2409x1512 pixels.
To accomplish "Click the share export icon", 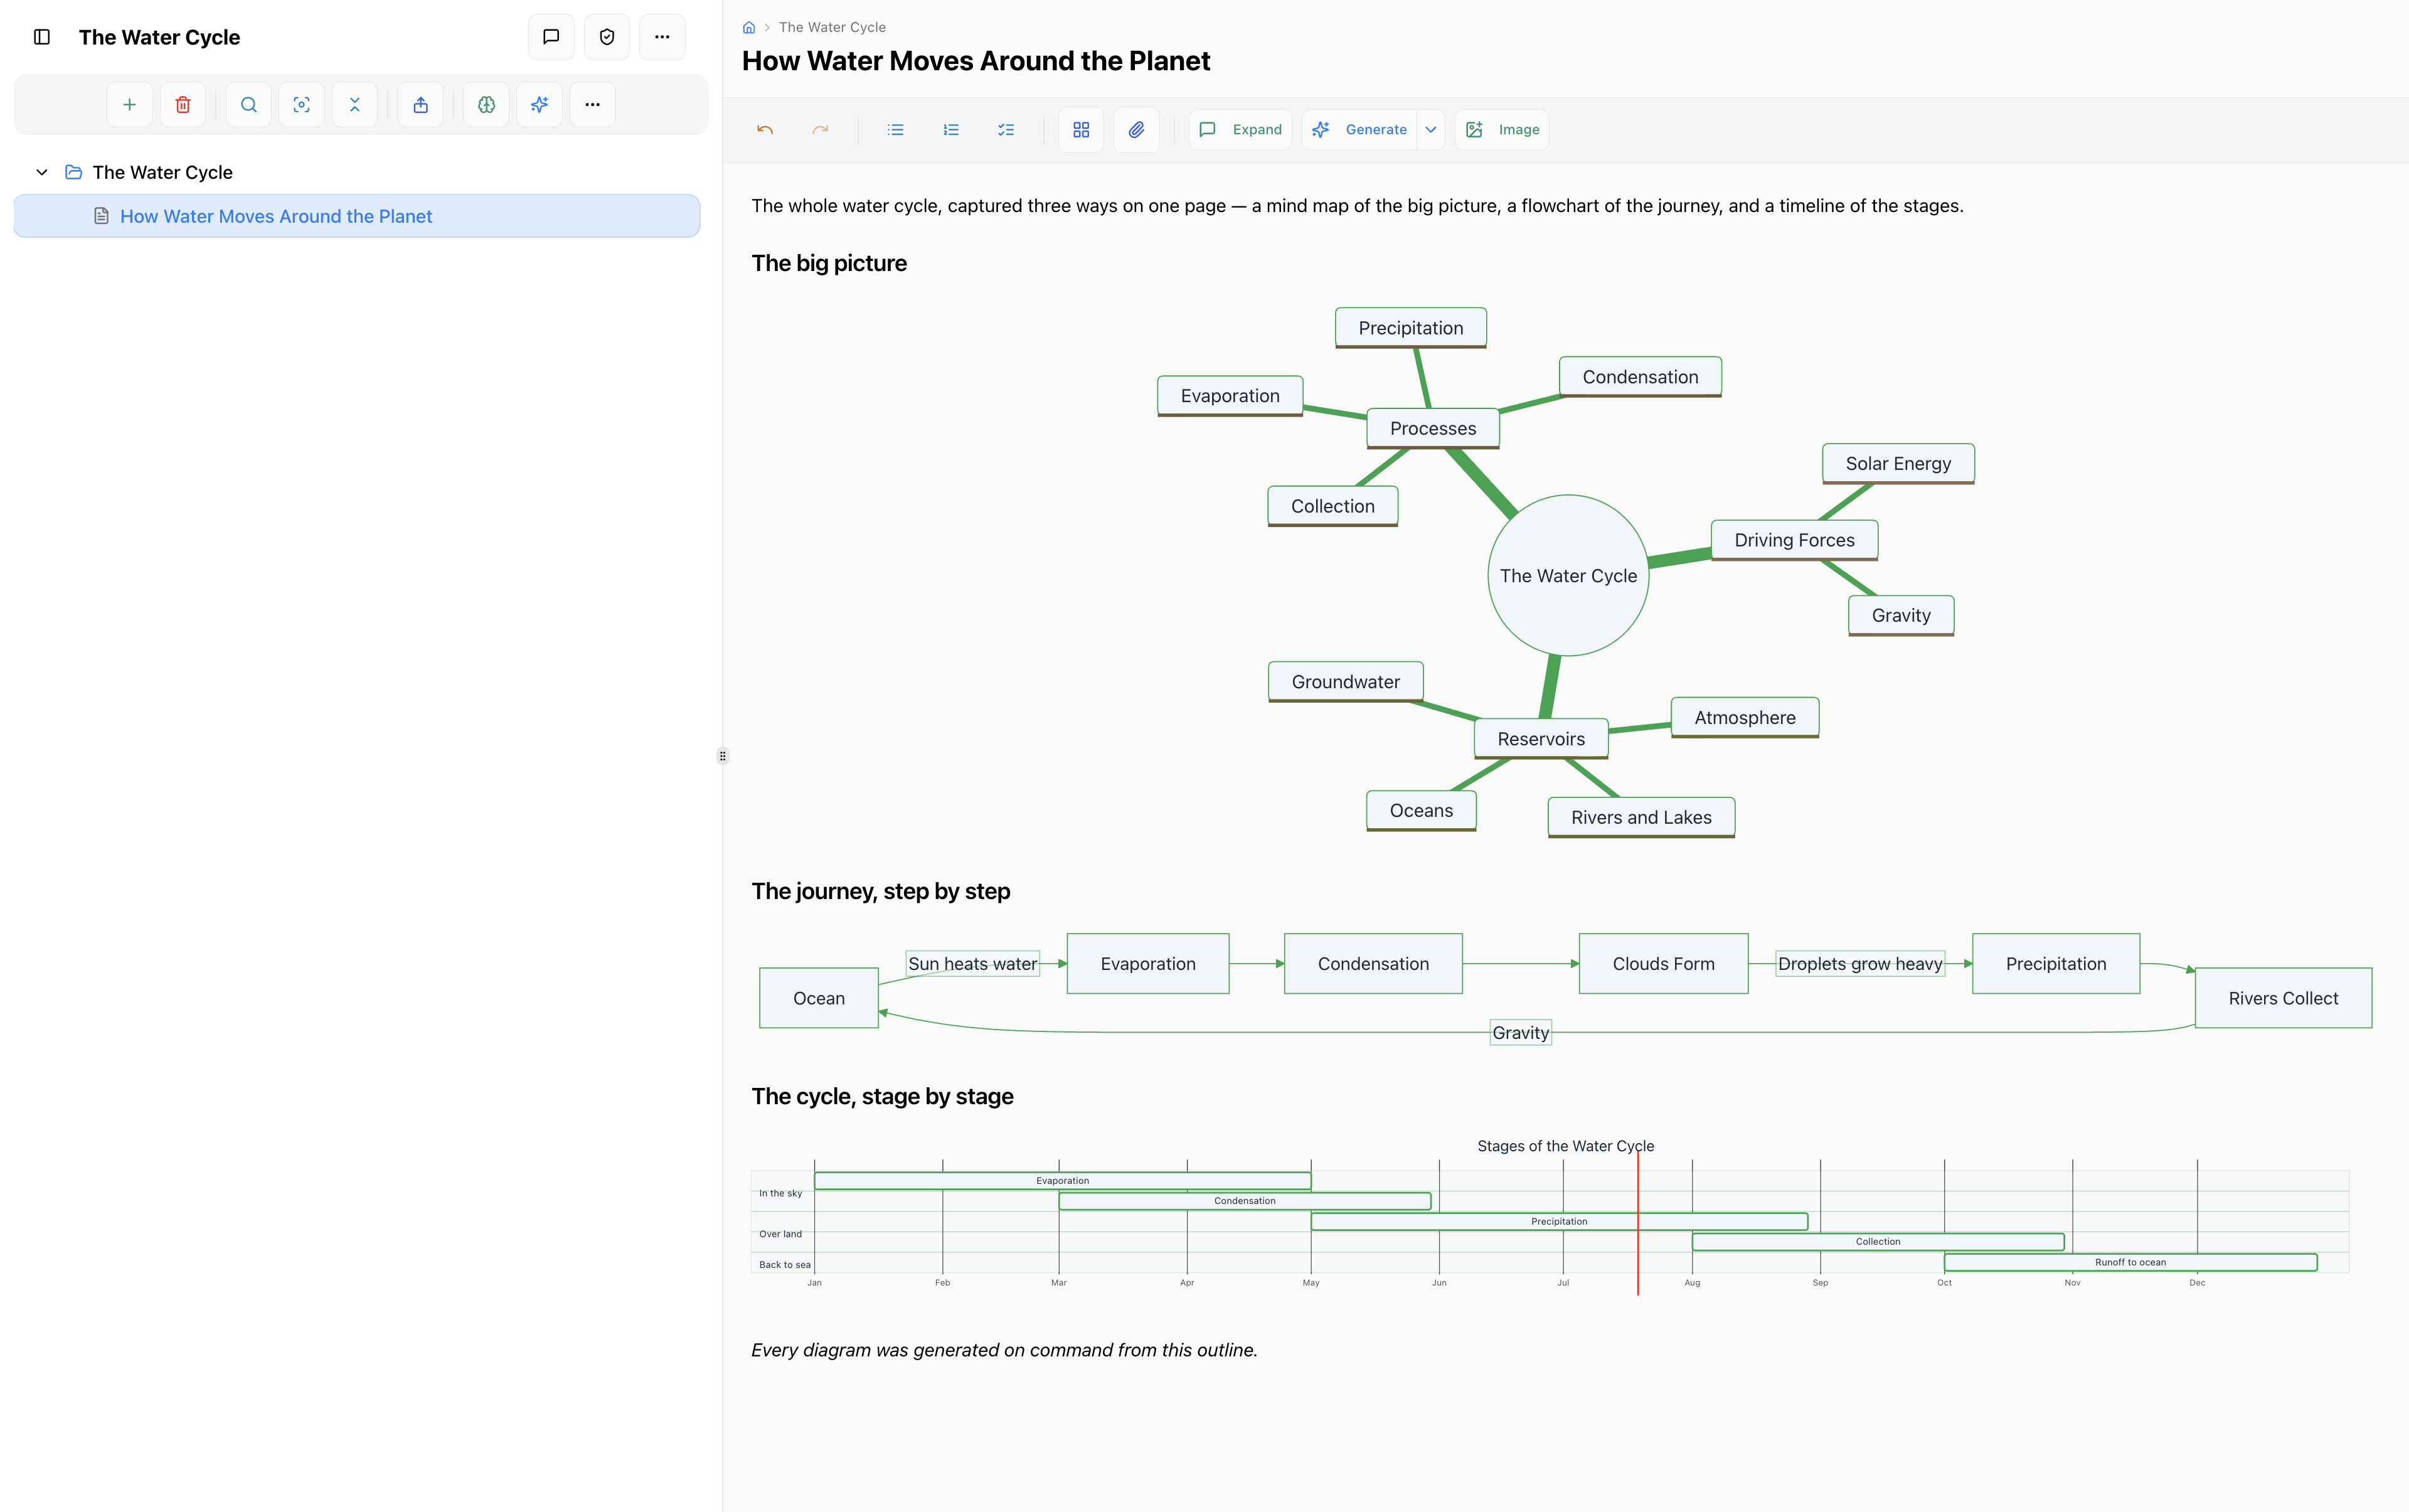I will [x=421, y=105].
